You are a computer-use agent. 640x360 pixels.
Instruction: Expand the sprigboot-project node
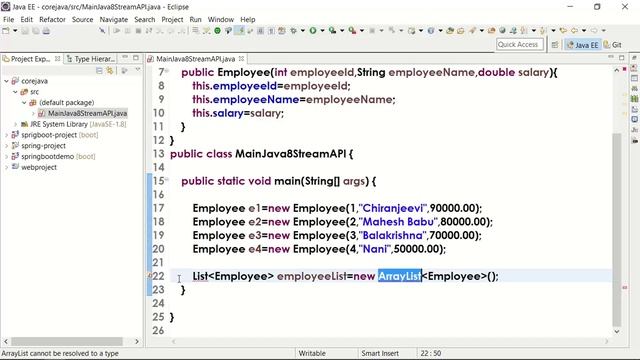coord(7,135)
